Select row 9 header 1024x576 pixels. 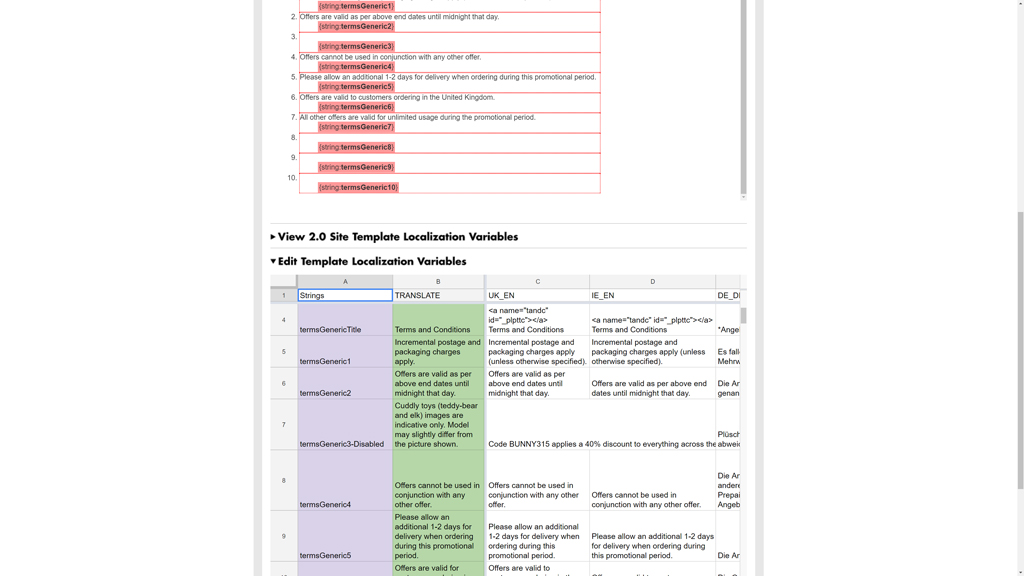pyautogui.click(x=283, y=536)
